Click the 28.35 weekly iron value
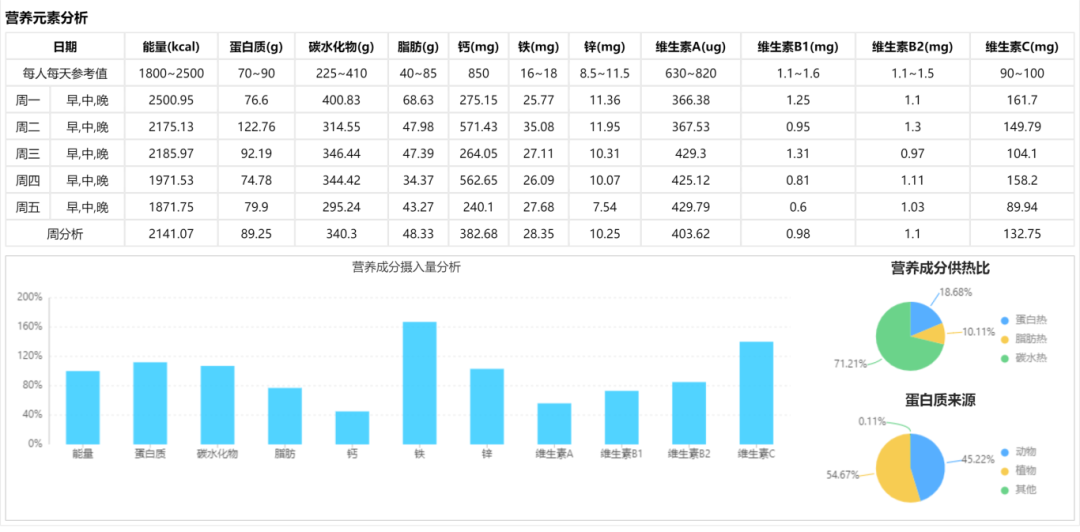 point(538,234)
